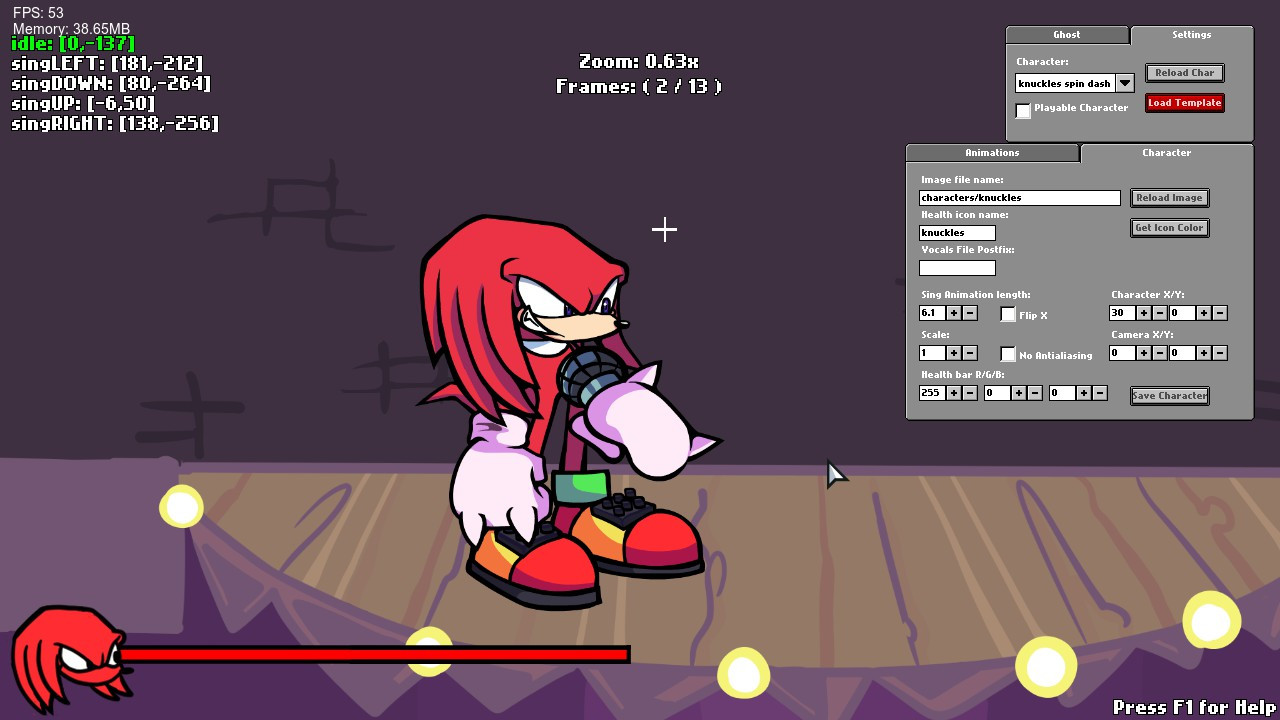Select the highlighted idle animation entry

(x=72, y=44)
